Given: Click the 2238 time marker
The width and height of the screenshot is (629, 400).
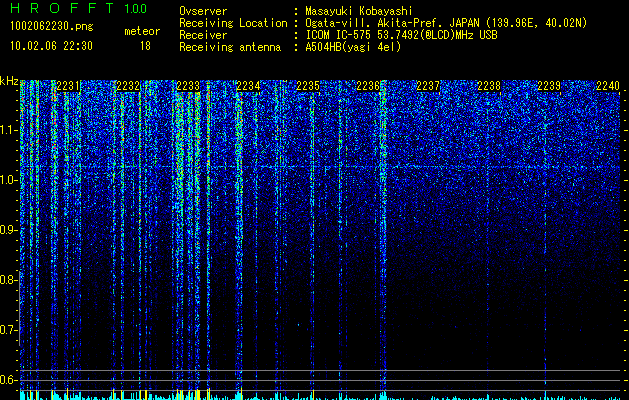Looking at the screenshot, I should click(489, 86).
